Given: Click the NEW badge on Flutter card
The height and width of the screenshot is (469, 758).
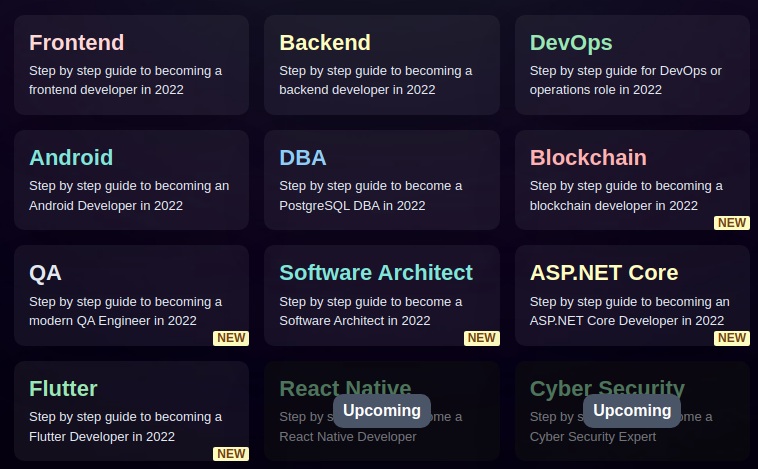Looking at the screenshot, I should 231,454.
